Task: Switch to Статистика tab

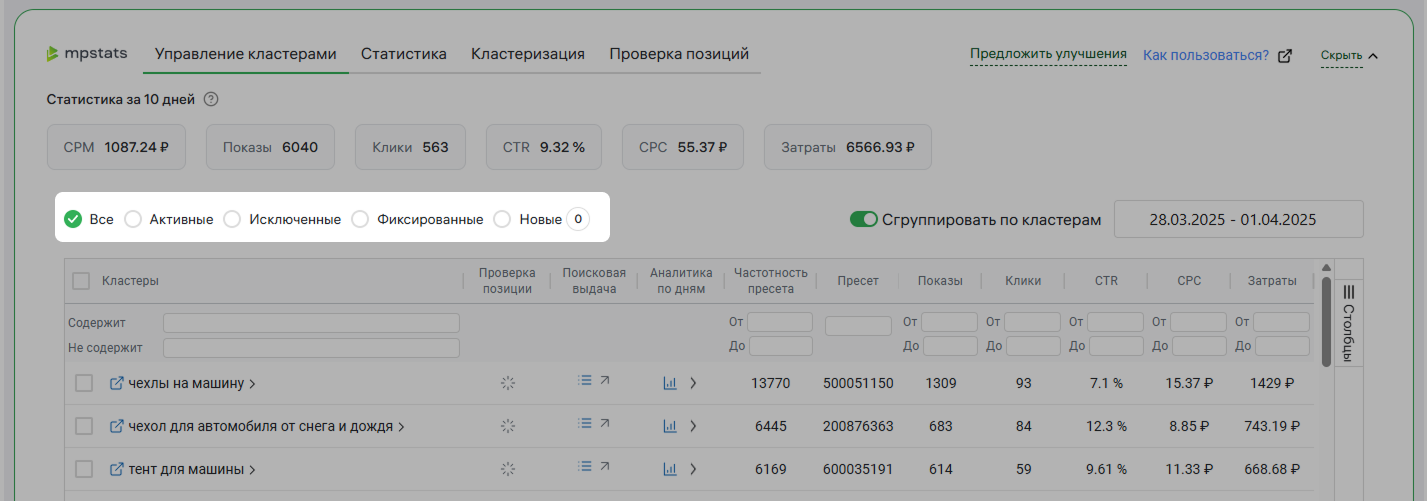Action: (x=404, y=54)
